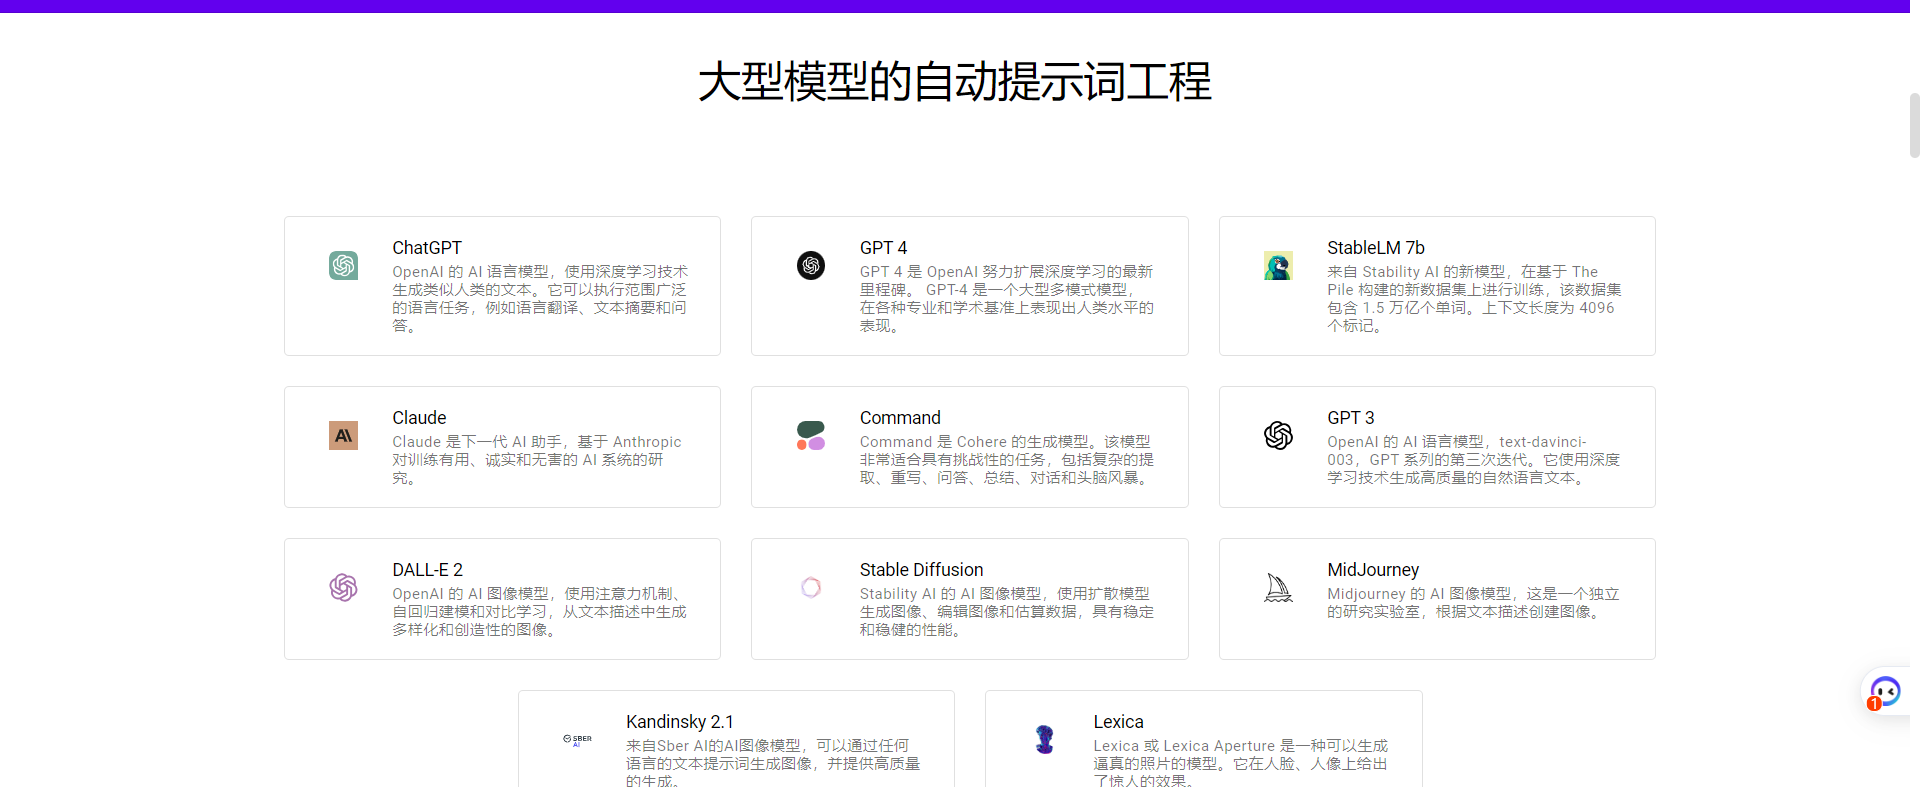Click the DALL-E 2 purple logo icon

tap(343, 587)
